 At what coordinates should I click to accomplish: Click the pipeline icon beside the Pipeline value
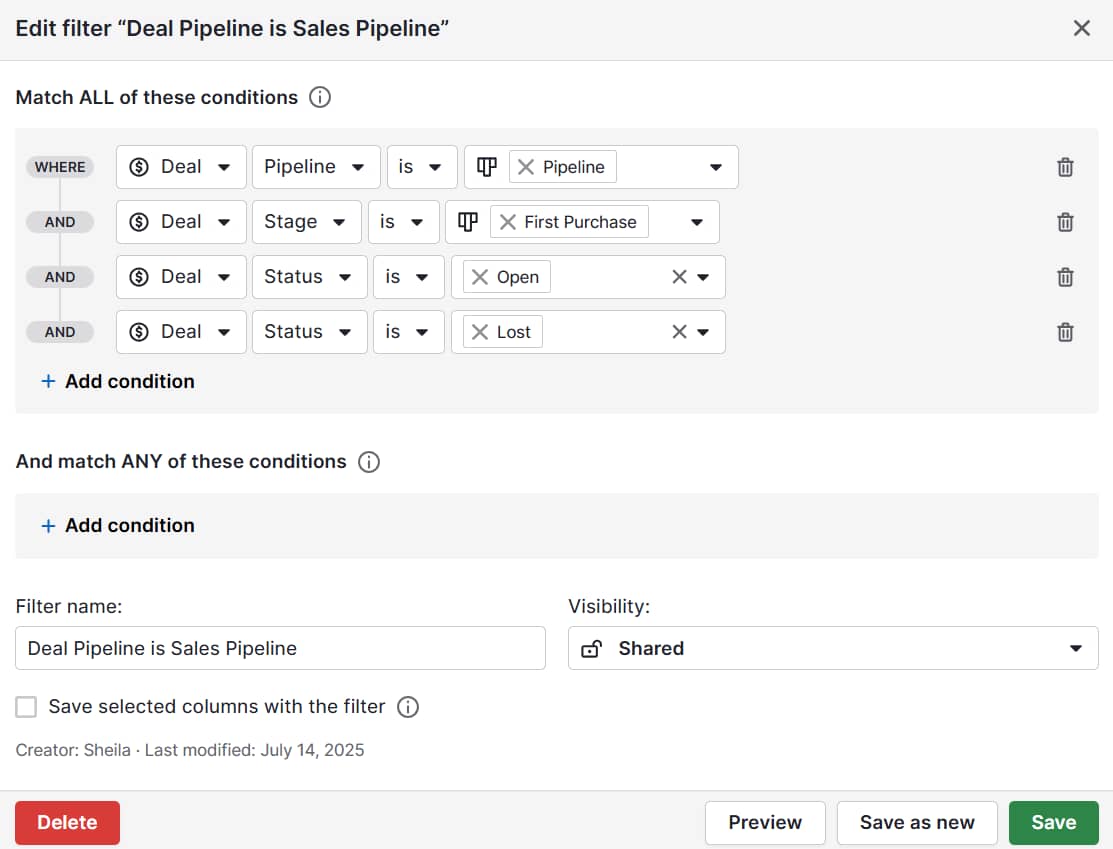[486, 166]
